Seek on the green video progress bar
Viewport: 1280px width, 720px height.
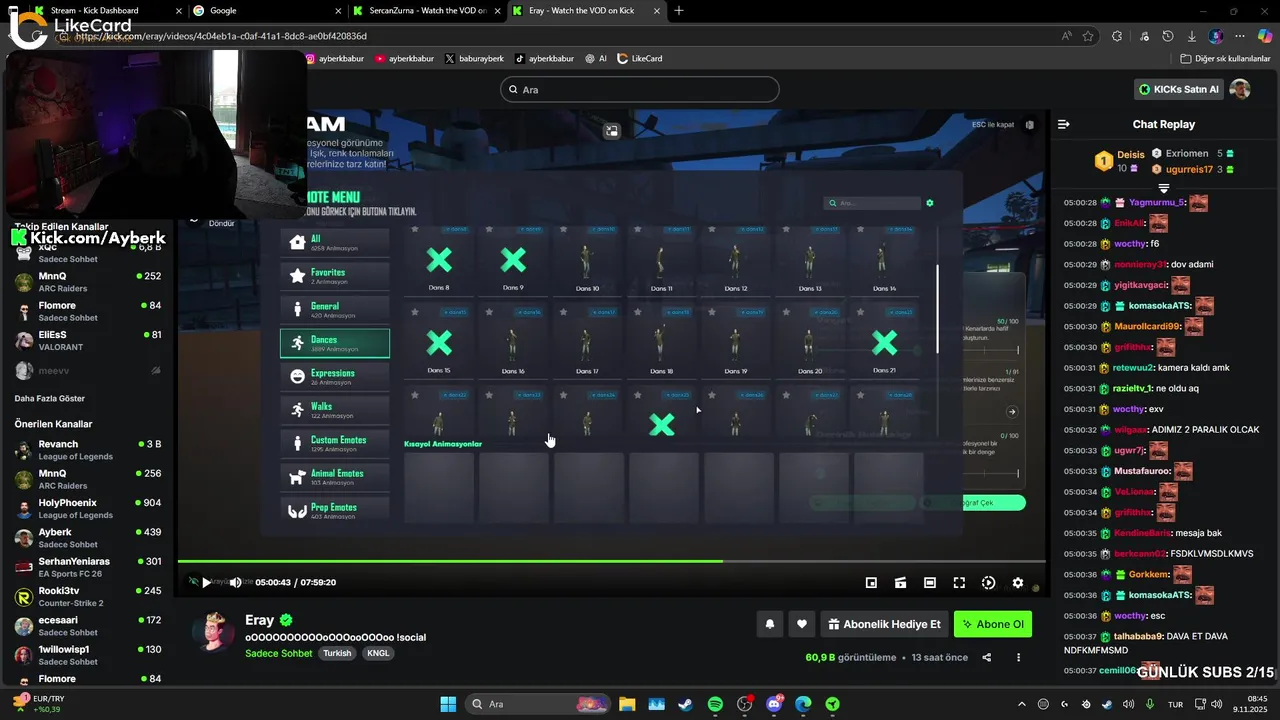[610, 561]
